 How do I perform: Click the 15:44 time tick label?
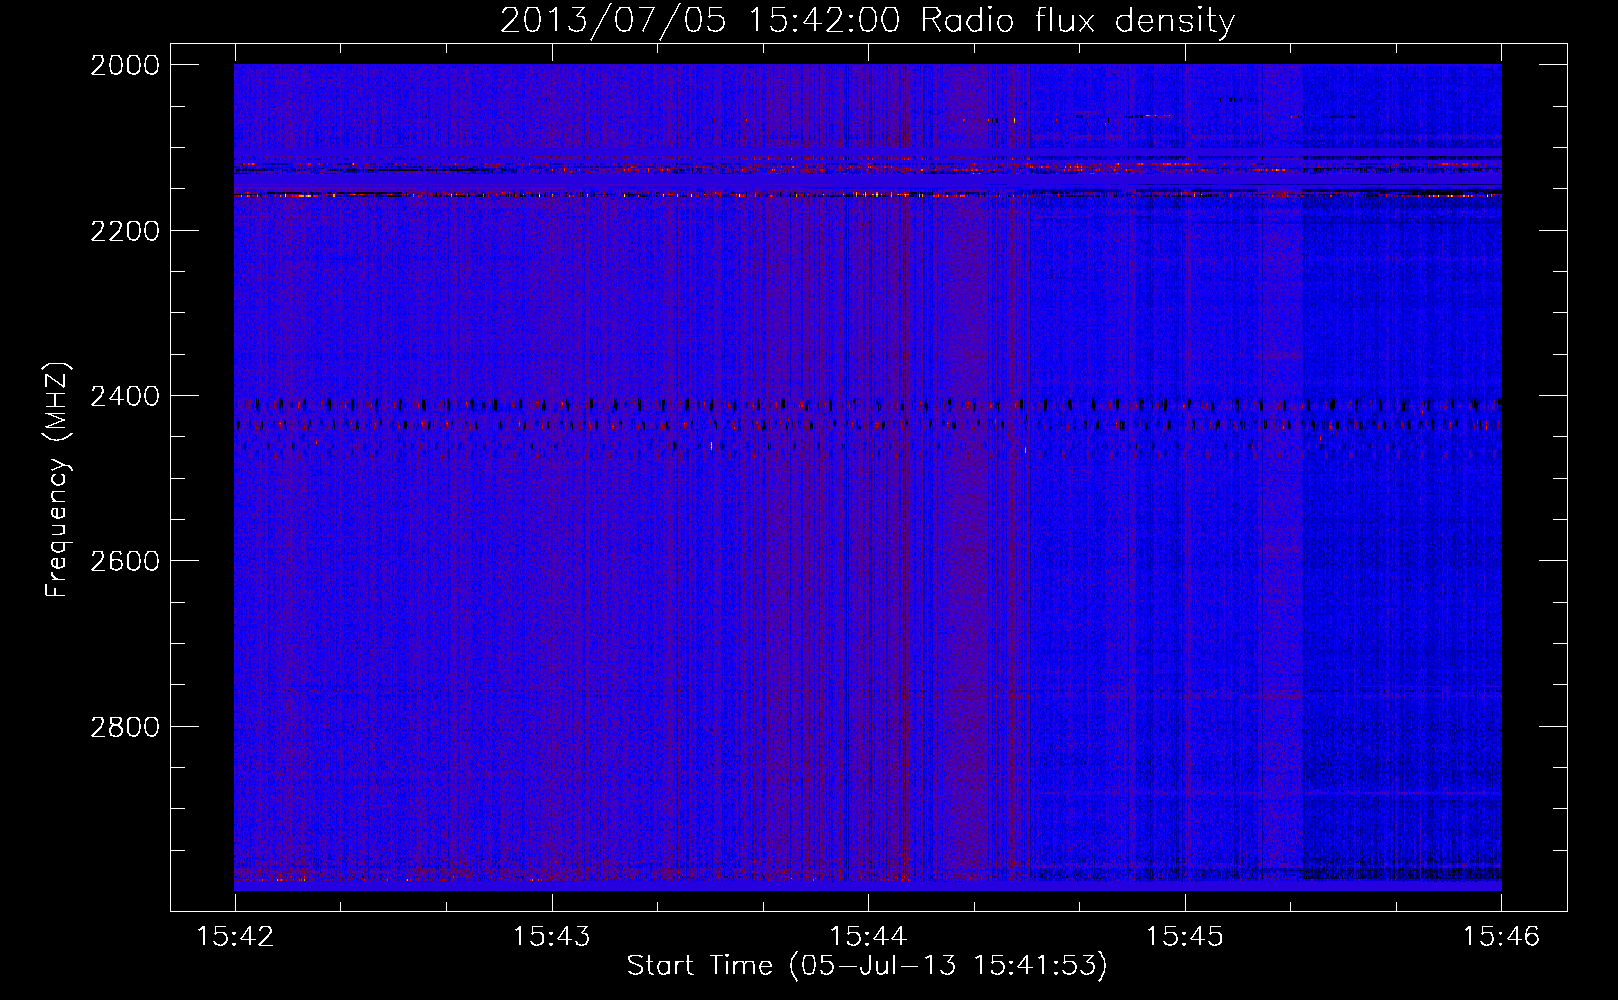click(x=869, y=936)
